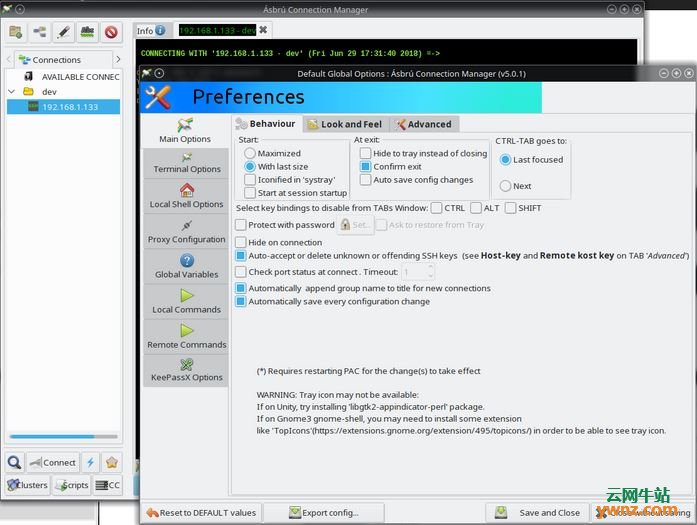The image size is (697, 525).
Task: Click the edit connection pencil icon
Action: (x=64, y=32)
